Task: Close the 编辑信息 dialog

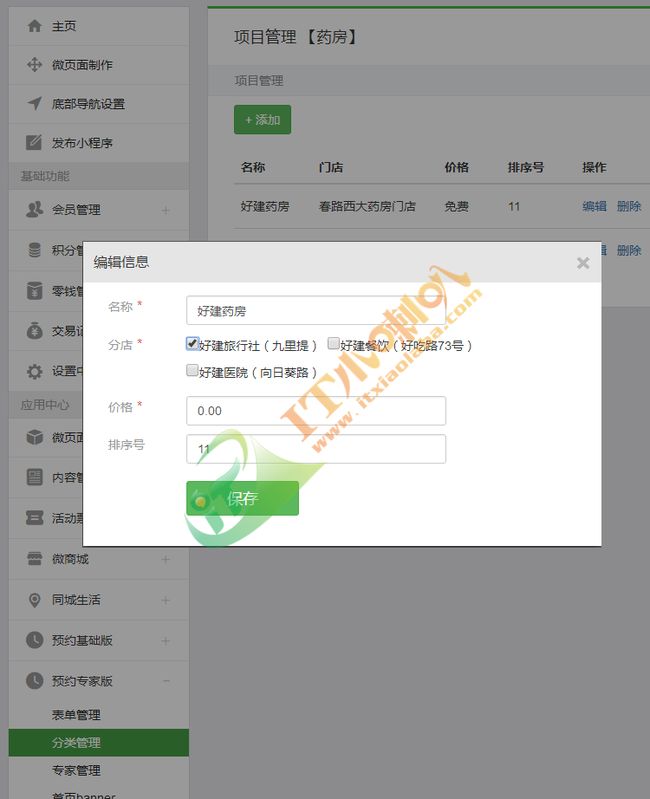Action: [583, 263]
